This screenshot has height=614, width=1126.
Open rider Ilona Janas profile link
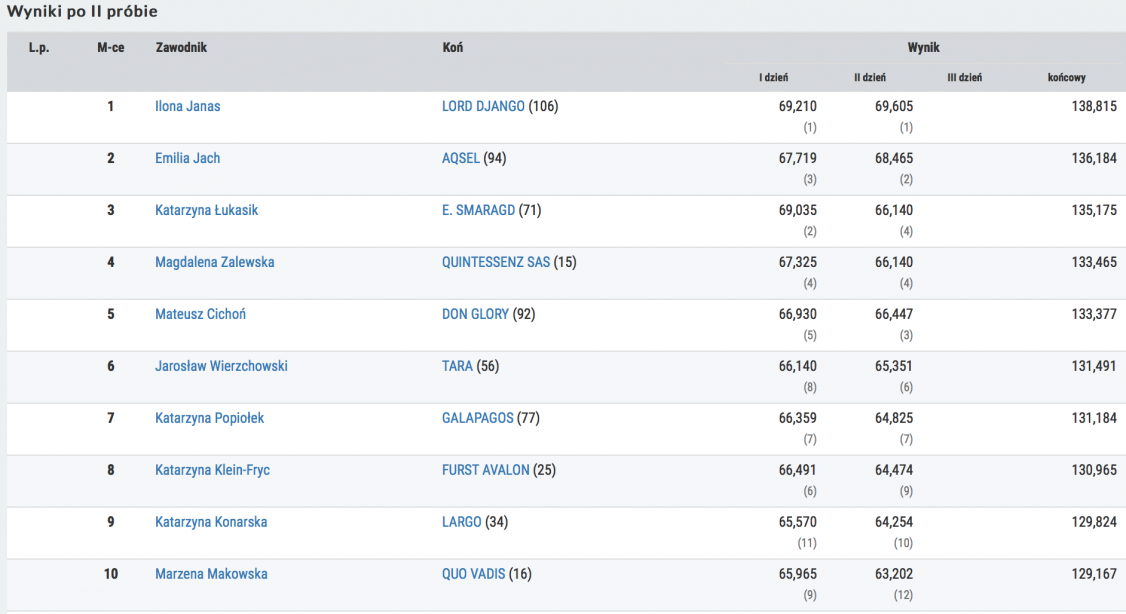click(x=188, y=106)
